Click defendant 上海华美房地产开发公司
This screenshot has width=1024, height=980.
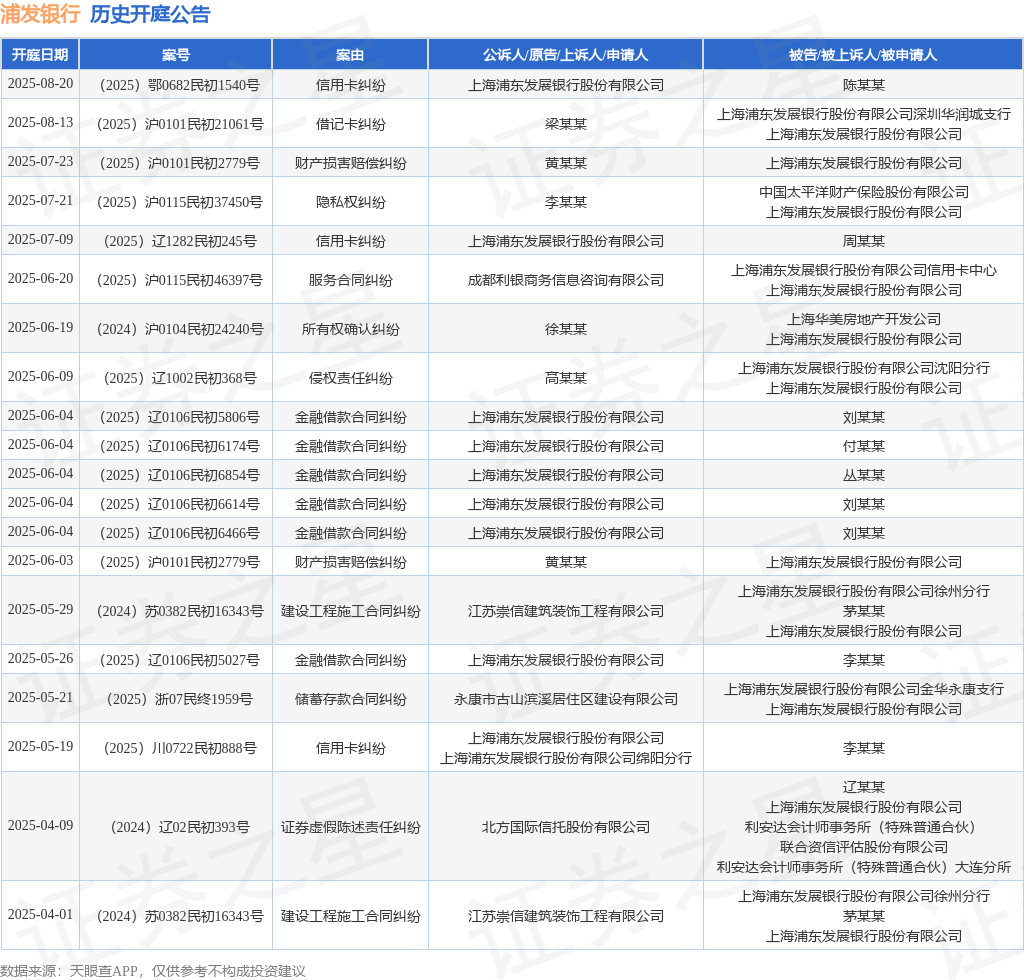pos(863,319)
